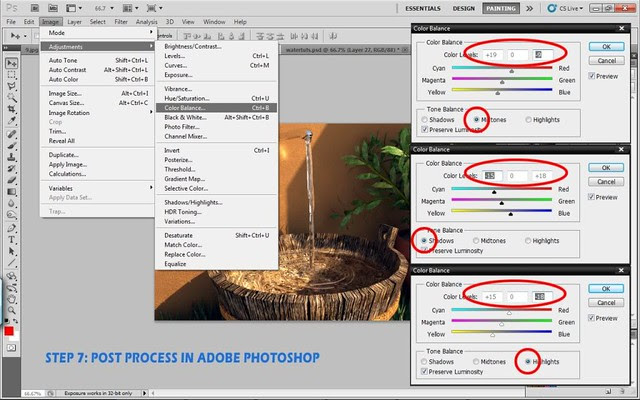
Task: Select Highlights radio in dialog showing +15
Action: click(x=528, y=361)
